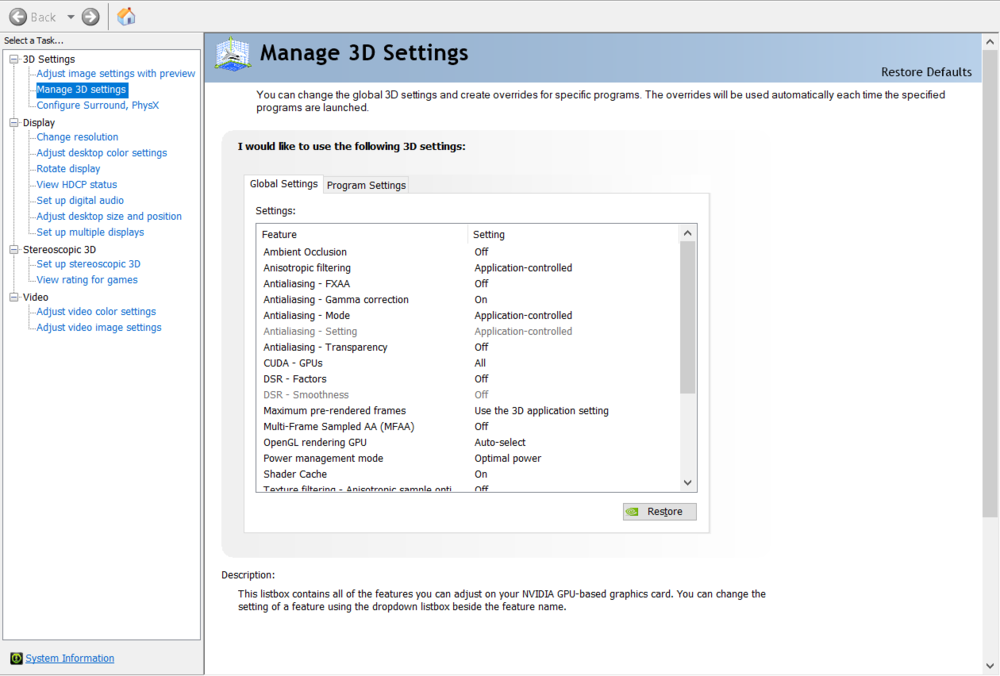Open the System Information link
The width and height of the screenshot is (1000, 676).
70,658
